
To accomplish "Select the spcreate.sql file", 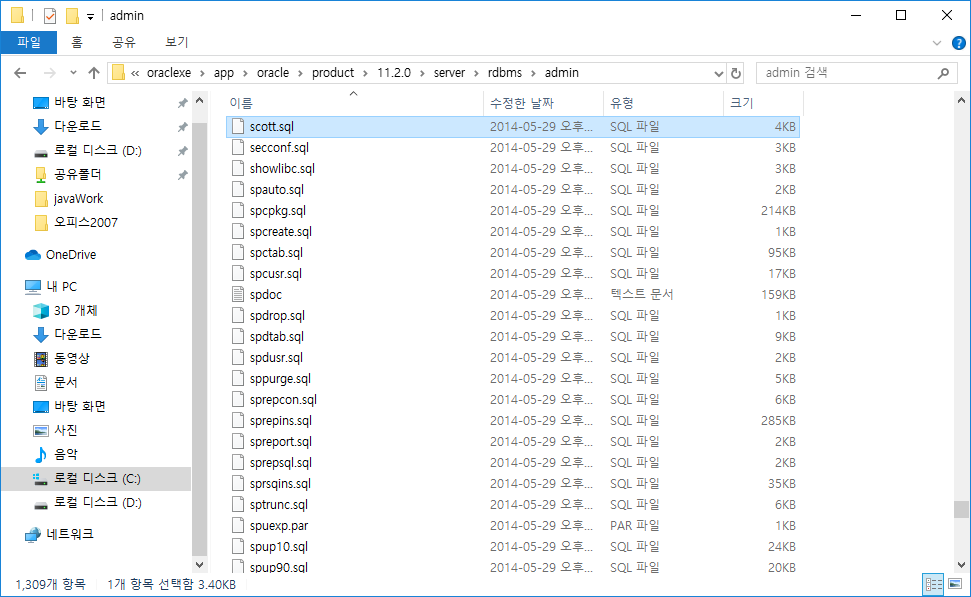I will tap(513, 232).
